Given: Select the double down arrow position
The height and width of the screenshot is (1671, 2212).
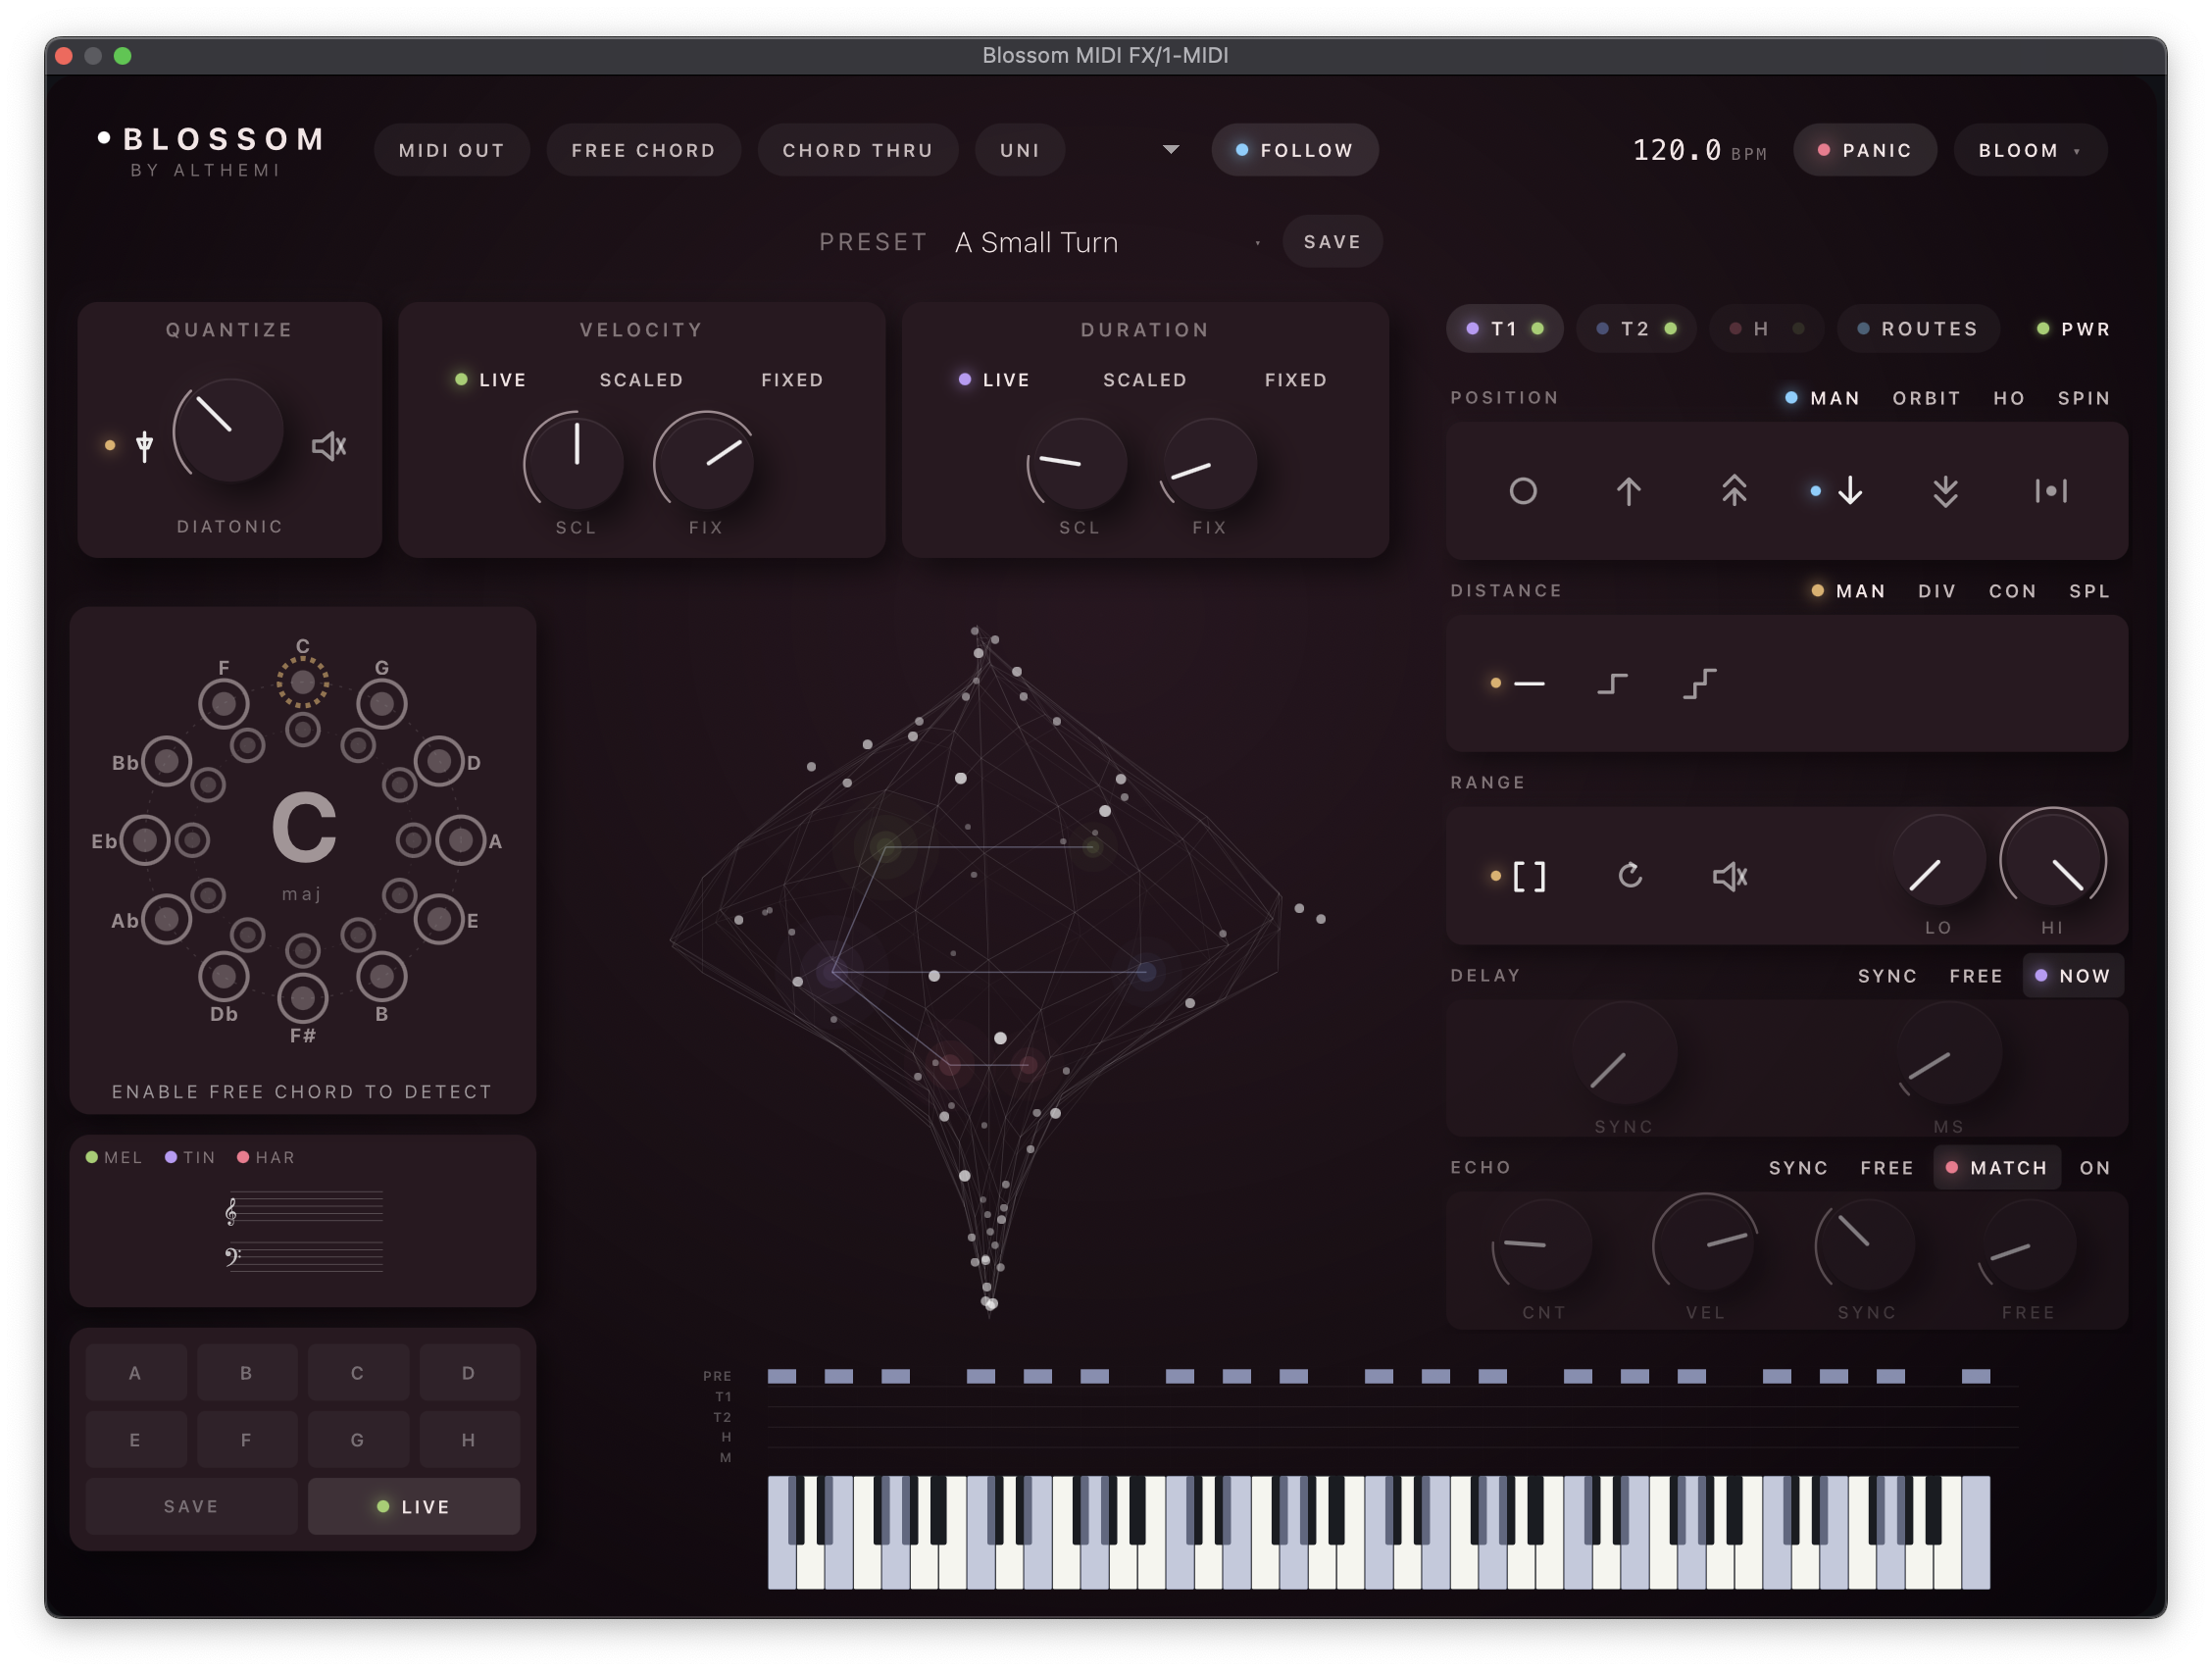Looking at the screenshot, I should pyautogui.click(x=1945, y=491).
